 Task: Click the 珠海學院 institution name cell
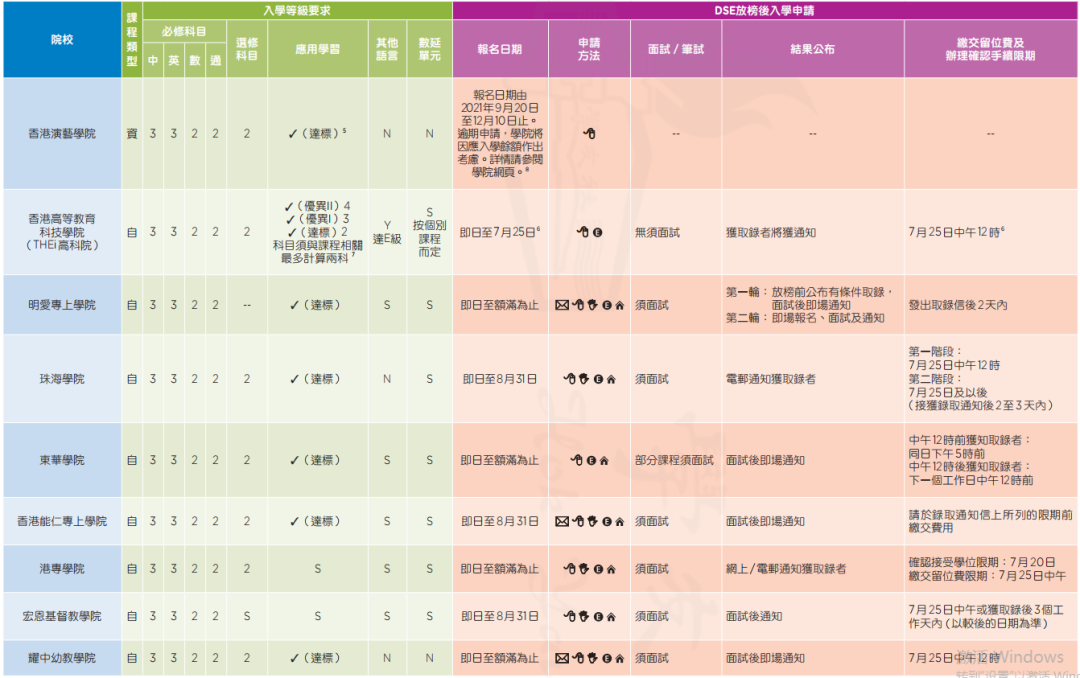62,379
